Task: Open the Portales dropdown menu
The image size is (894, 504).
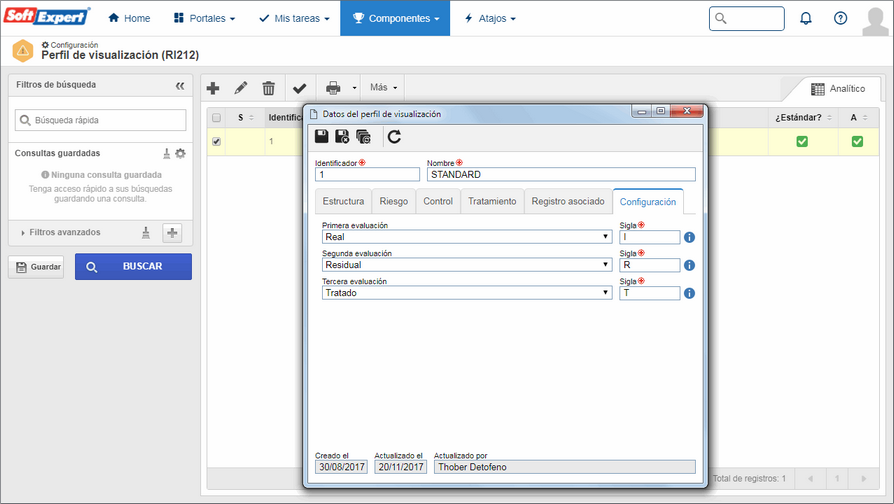Action: click(x=204, y=18)
